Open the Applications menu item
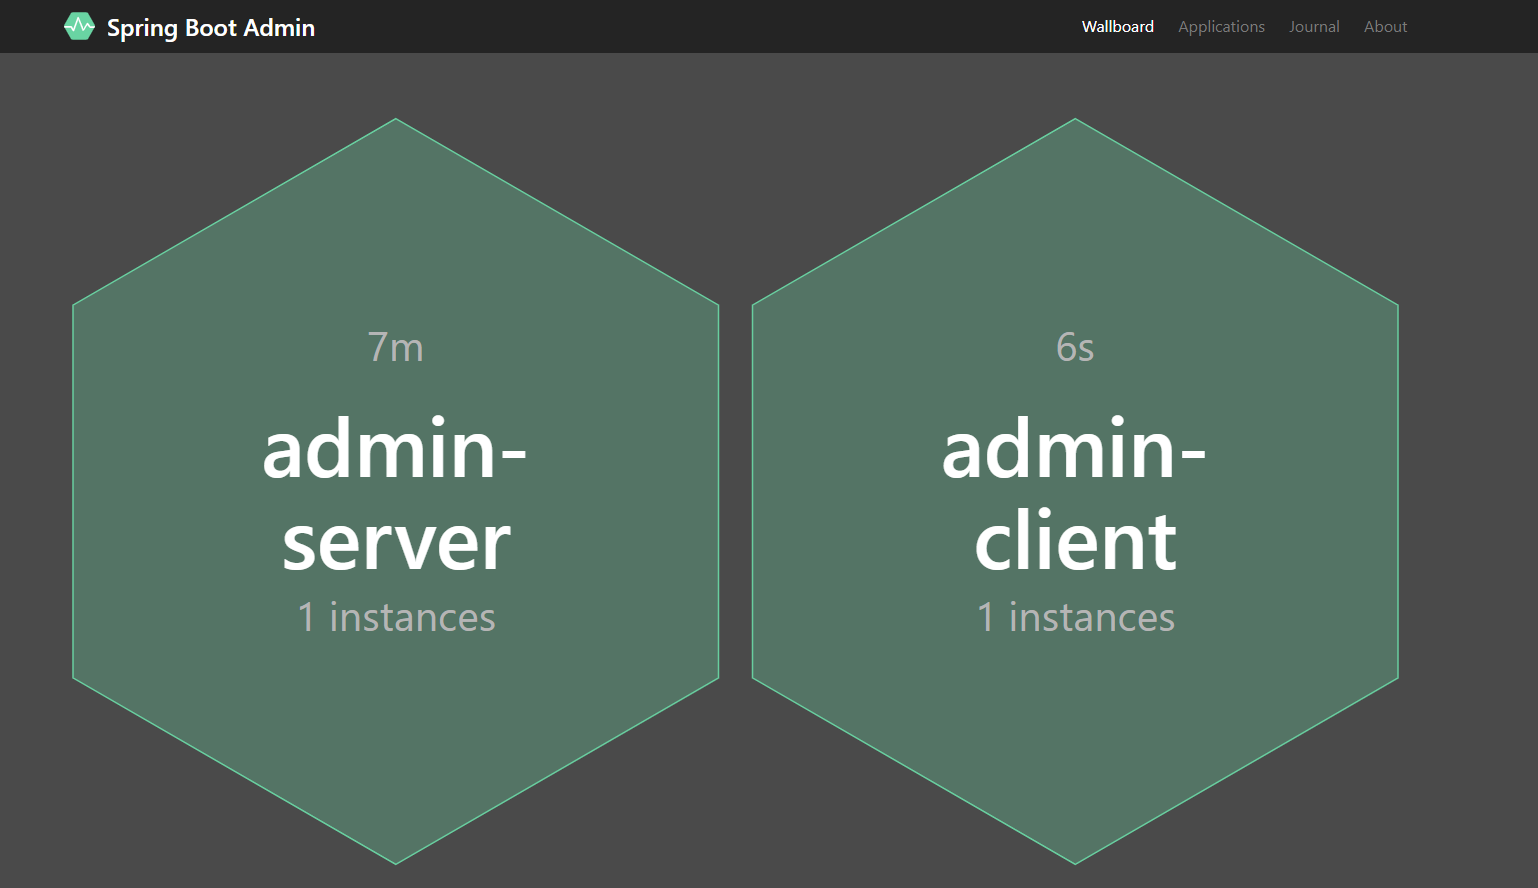This screenshot has height=888, width=1538. click(x=1221, y=27)
